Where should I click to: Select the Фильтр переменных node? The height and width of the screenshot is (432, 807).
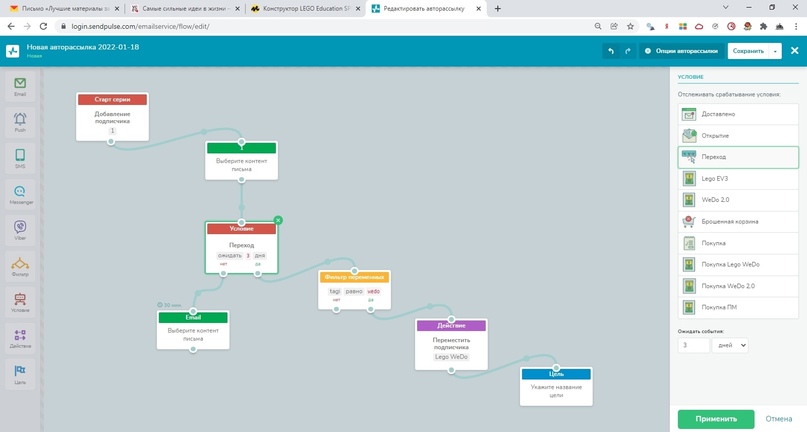pos(354,290)
